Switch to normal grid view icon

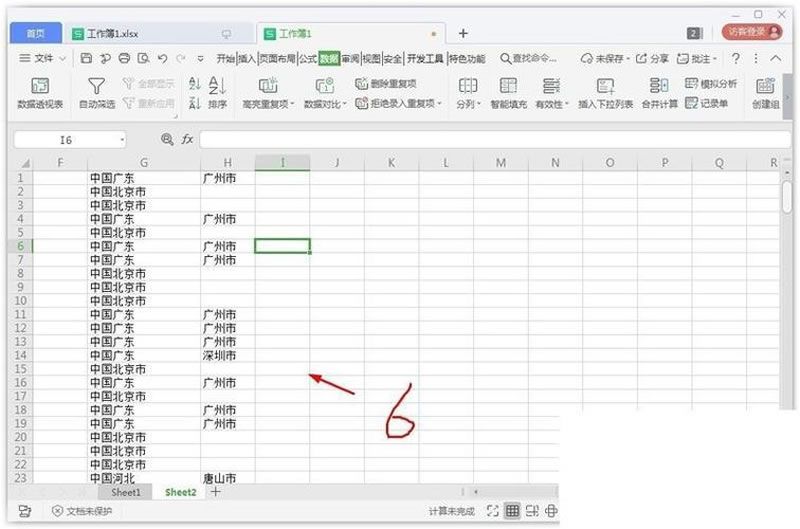pos(512,511)
